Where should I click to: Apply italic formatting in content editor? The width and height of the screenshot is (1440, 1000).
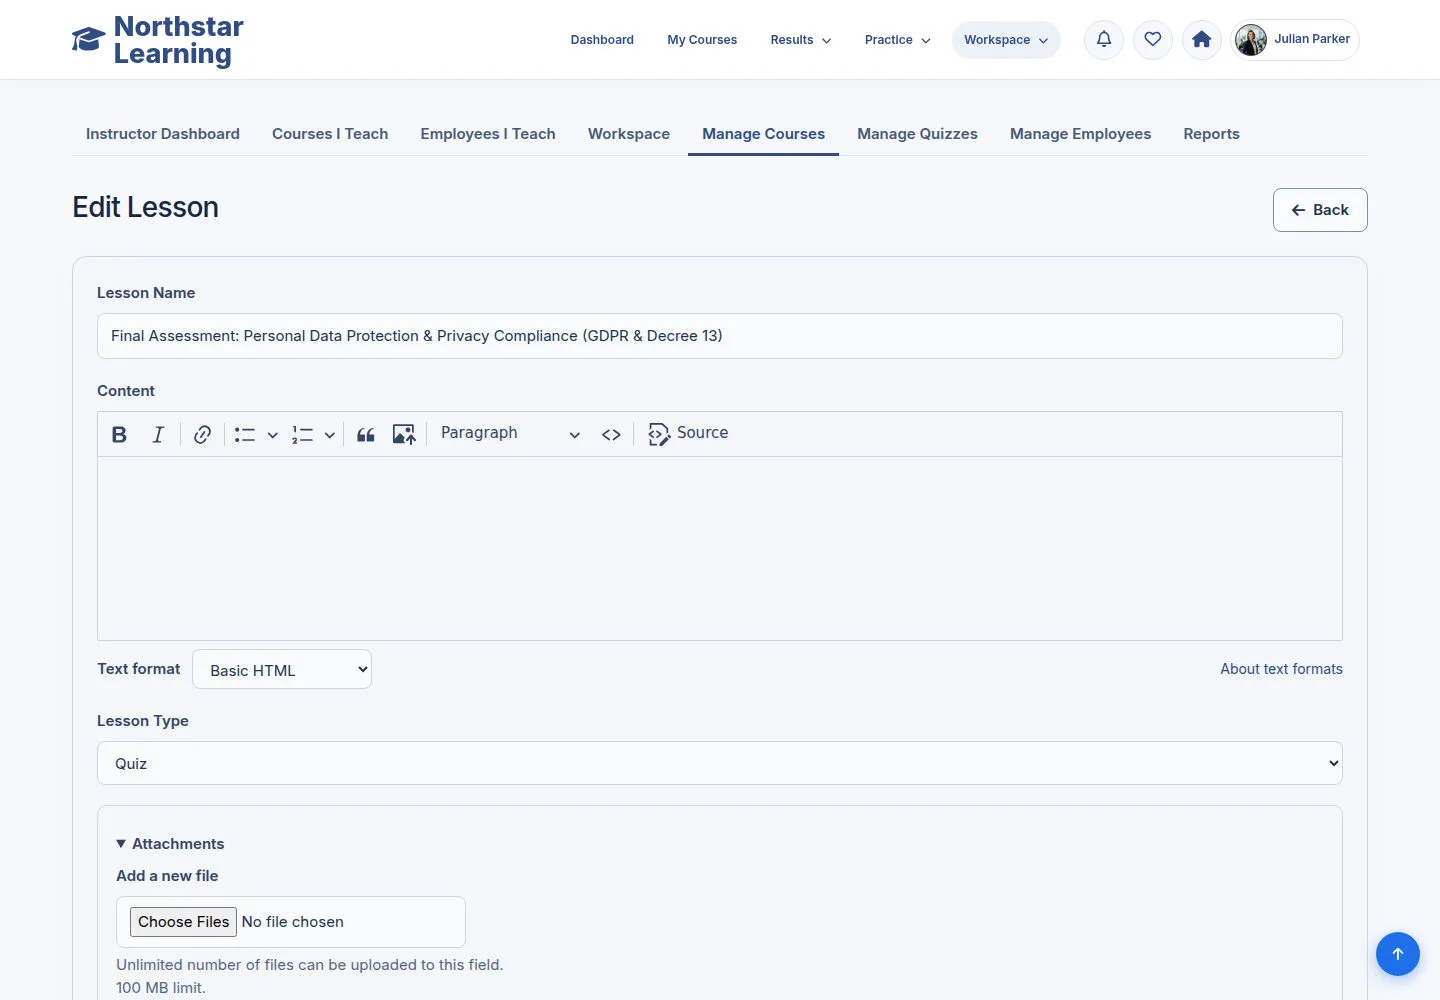tap(158, 434)
